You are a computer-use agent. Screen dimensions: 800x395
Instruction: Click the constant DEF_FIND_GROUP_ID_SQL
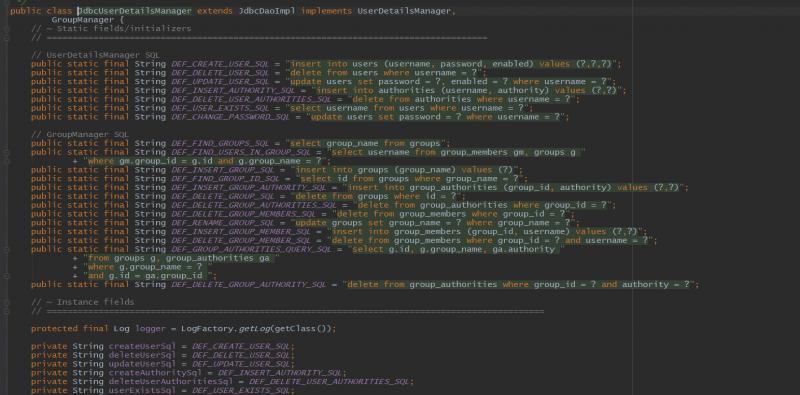226,179
